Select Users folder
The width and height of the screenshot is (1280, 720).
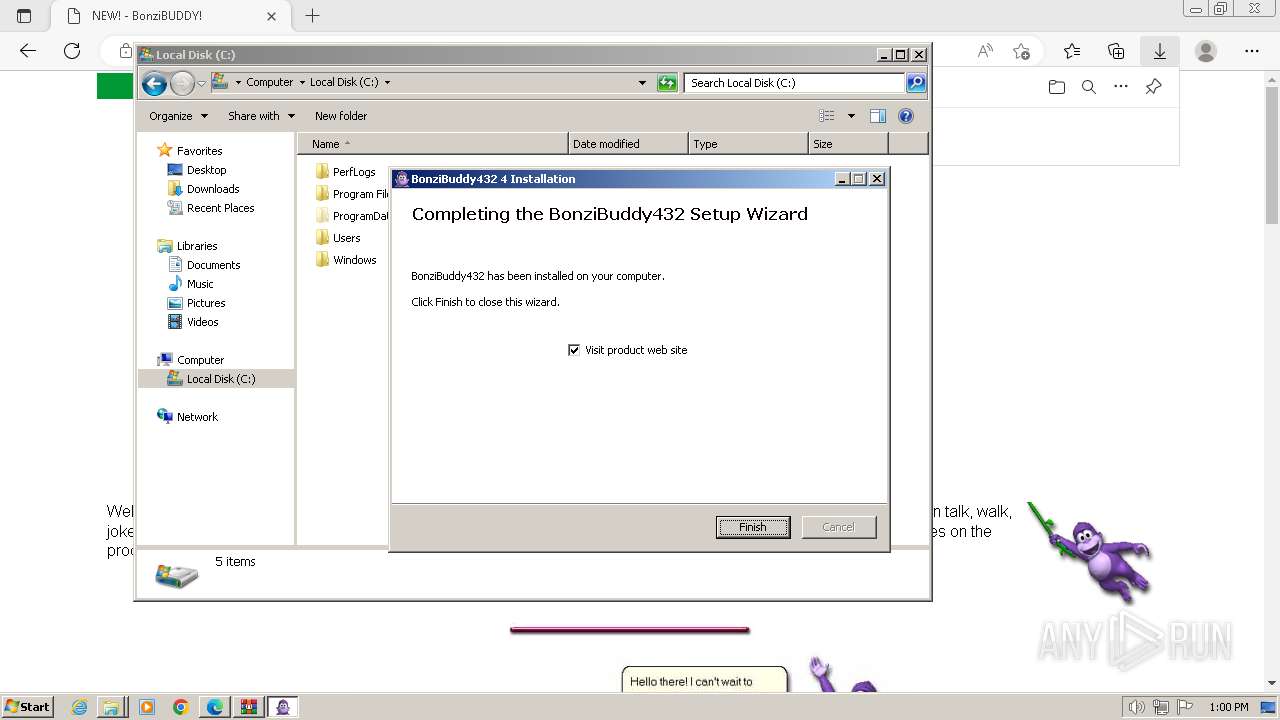coord(338,238)
